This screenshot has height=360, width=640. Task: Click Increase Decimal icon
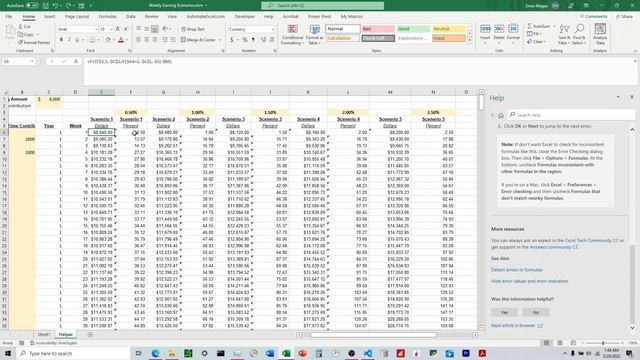263,40
